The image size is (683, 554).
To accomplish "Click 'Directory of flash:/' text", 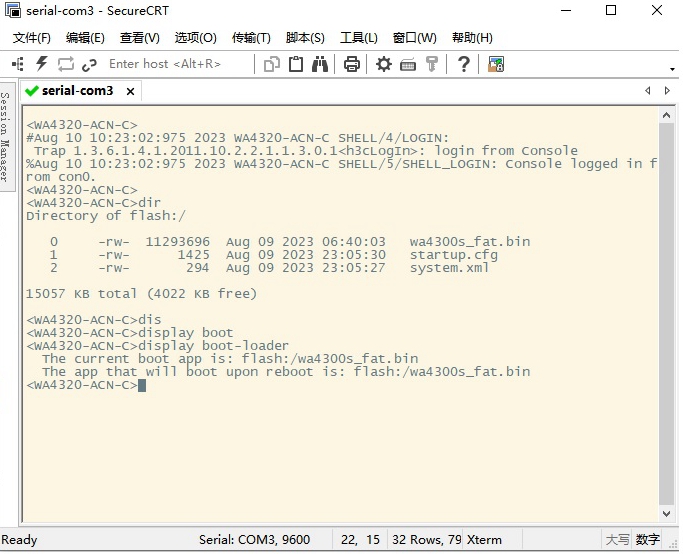I will point(106,216).
